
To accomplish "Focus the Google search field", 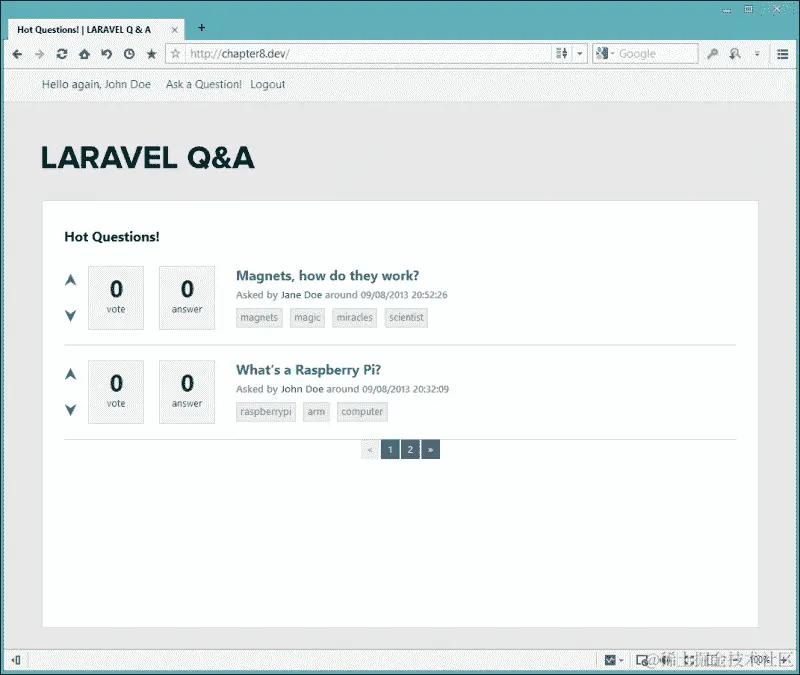I will click(x=656, y=54).
